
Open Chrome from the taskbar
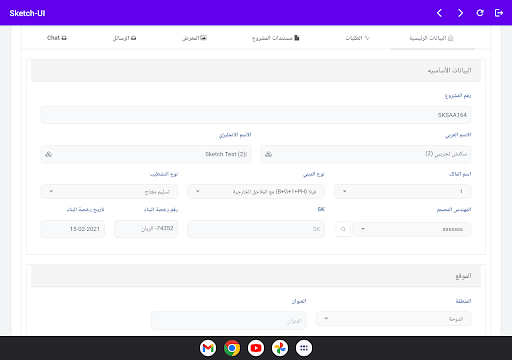click(232, 348)
